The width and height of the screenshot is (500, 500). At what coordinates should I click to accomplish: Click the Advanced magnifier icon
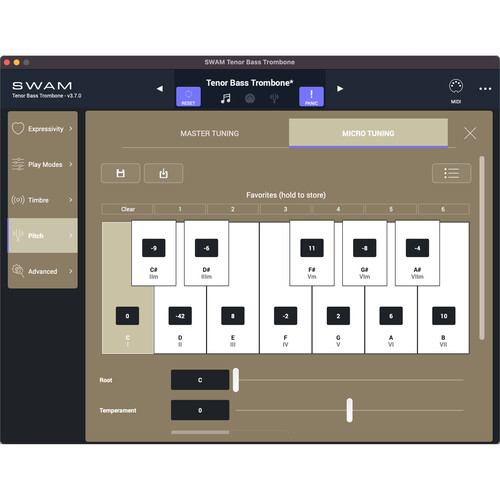click(18, 271)
